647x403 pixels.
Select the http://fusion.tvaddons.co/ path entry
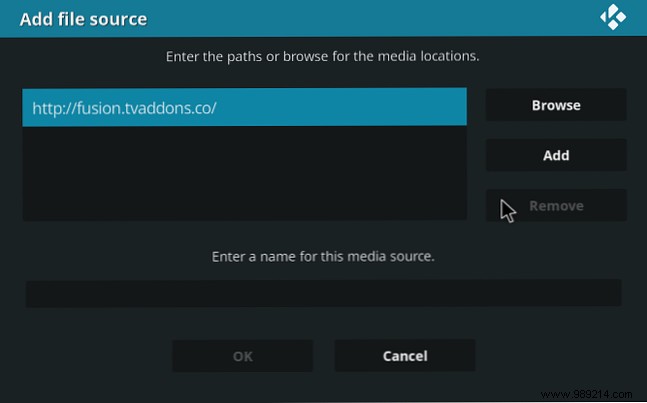[x=244, y=107]
